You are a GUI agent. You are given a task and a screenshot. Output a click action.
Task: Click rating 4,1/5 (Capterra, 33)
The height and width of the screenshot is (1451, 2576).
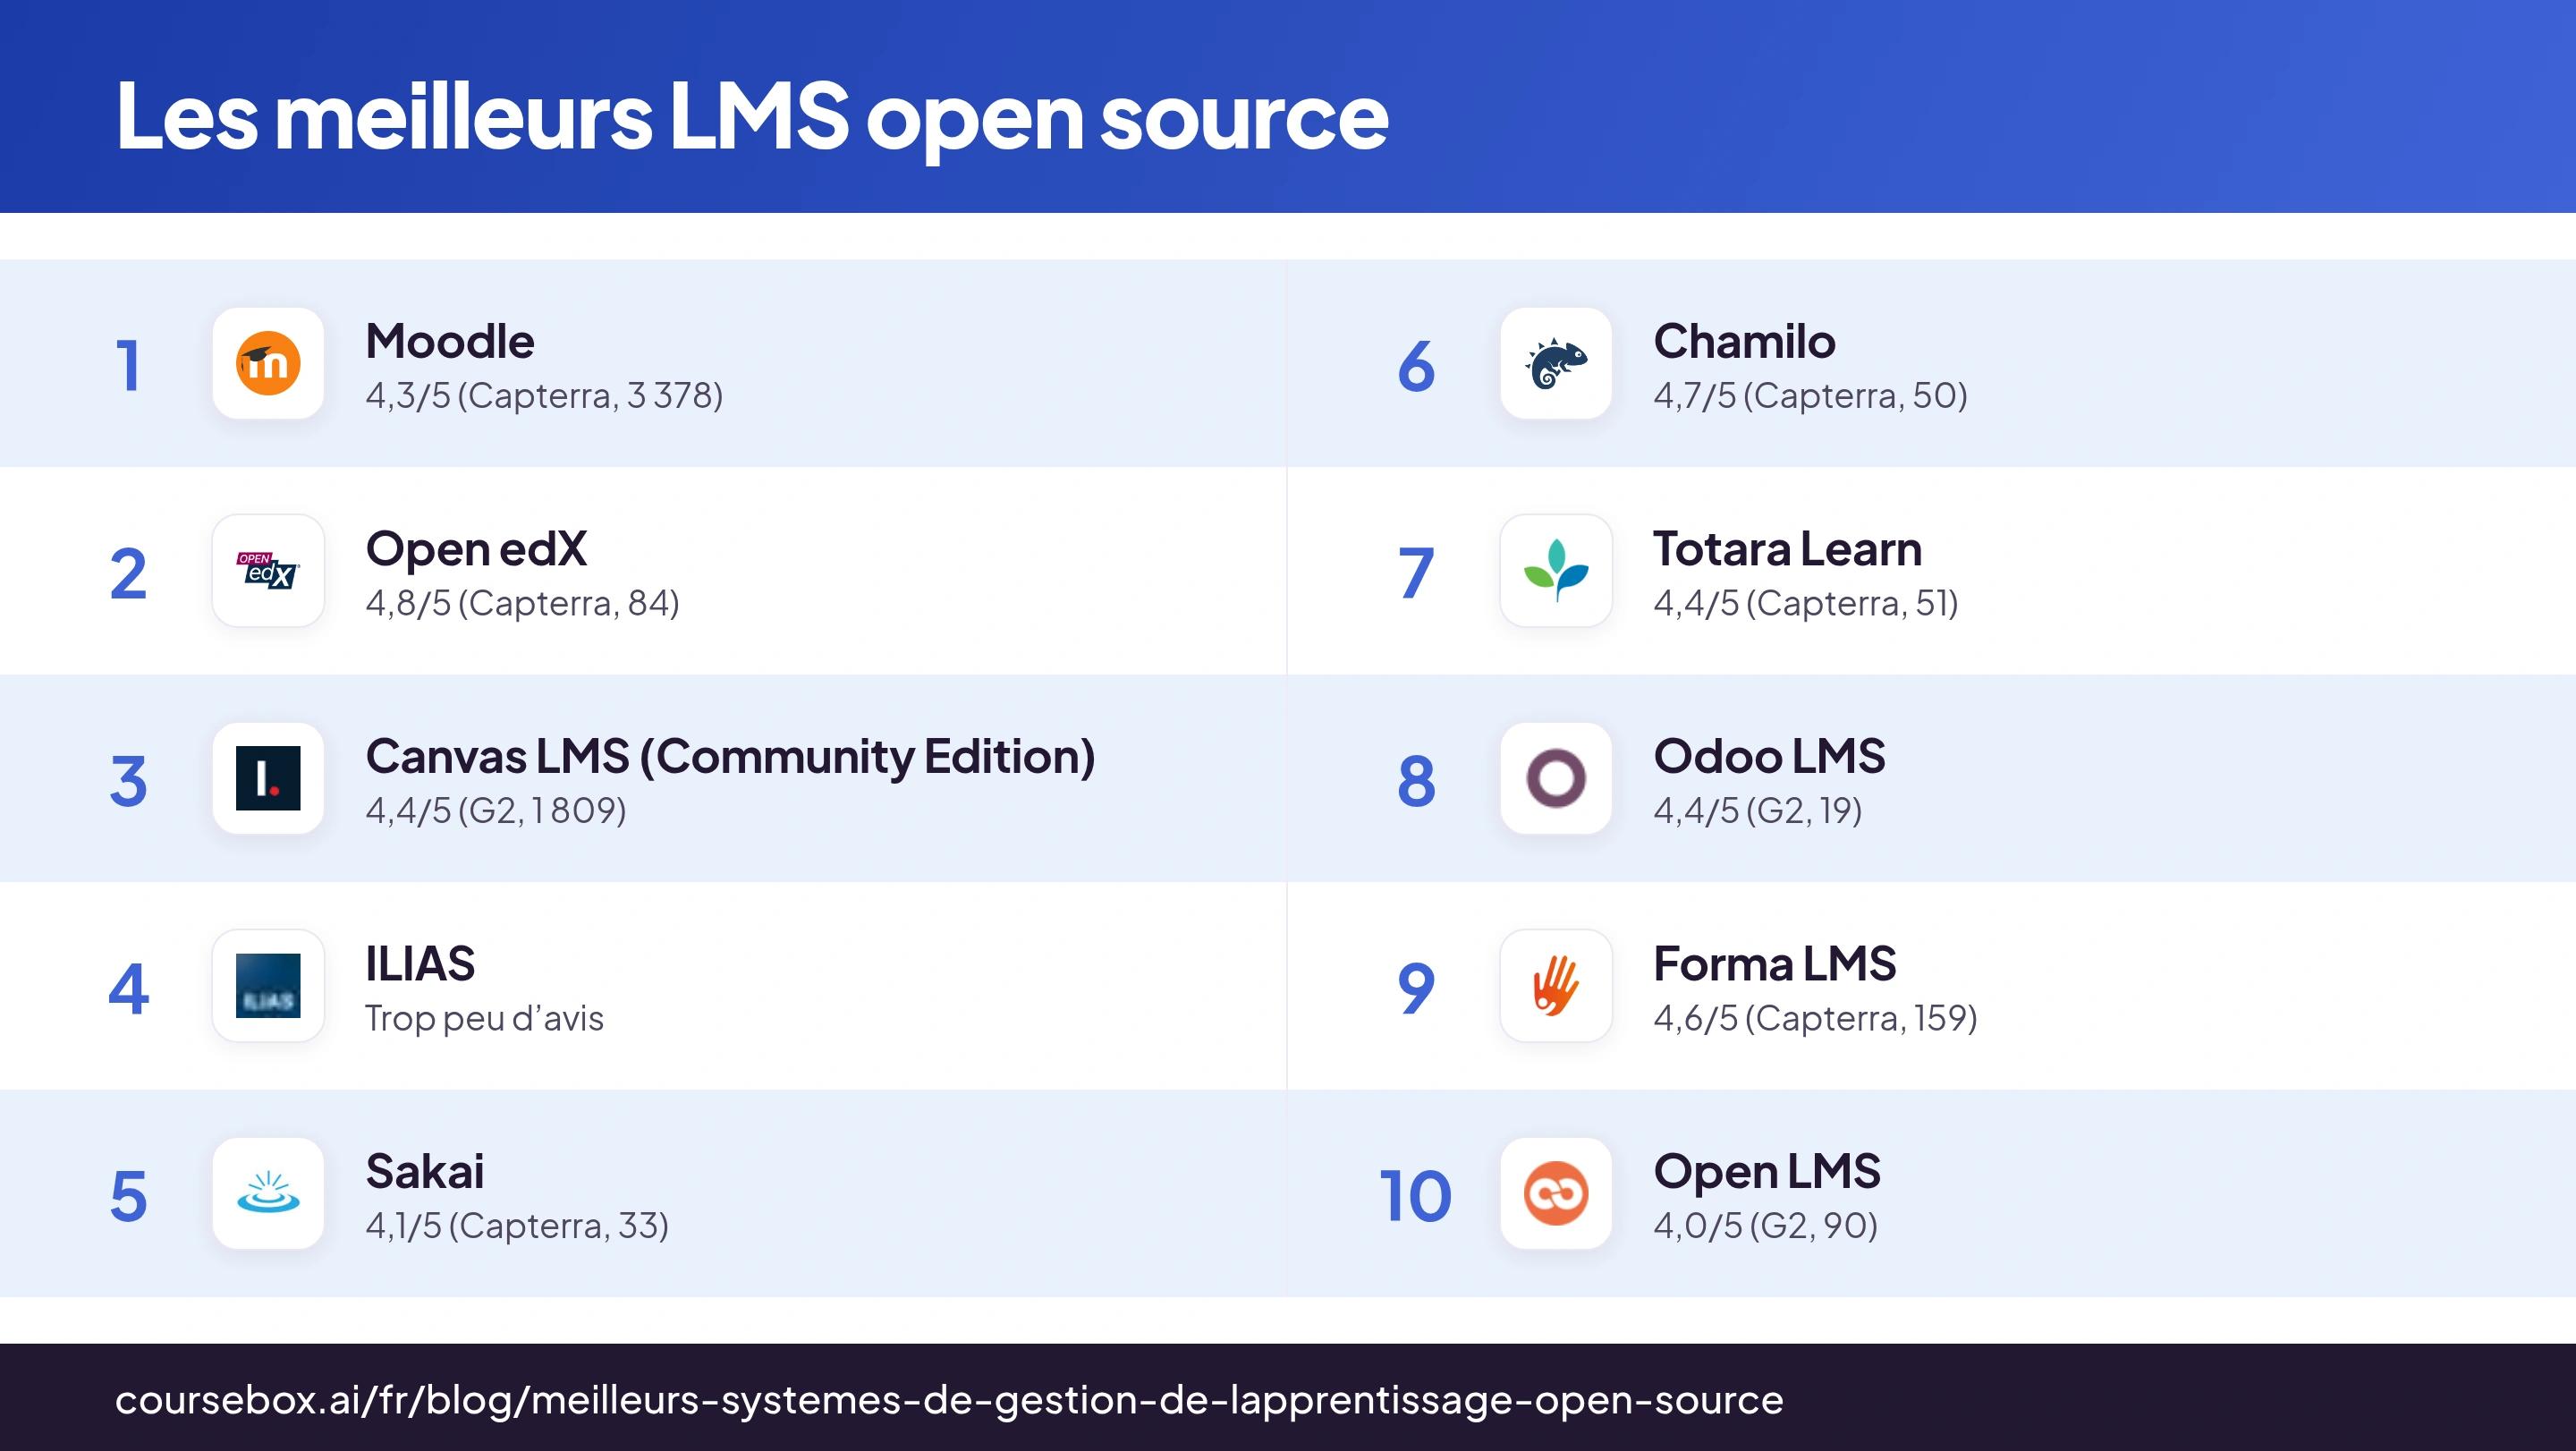518,1226
